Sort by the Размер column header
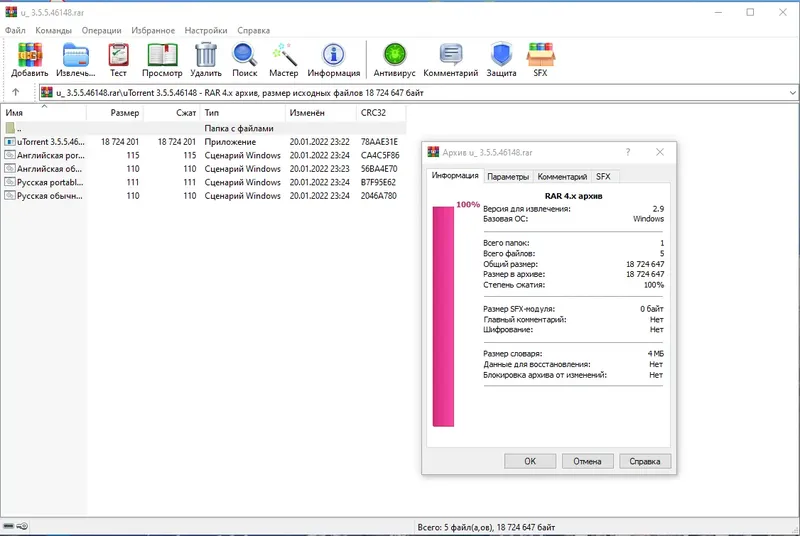Viewport: 800px width, 536px height. coord(115,113)
